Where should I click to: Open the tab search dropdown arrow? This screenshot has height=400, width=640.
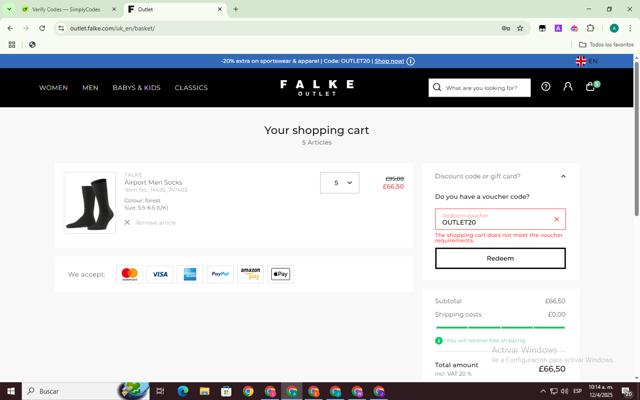[9, 9]
